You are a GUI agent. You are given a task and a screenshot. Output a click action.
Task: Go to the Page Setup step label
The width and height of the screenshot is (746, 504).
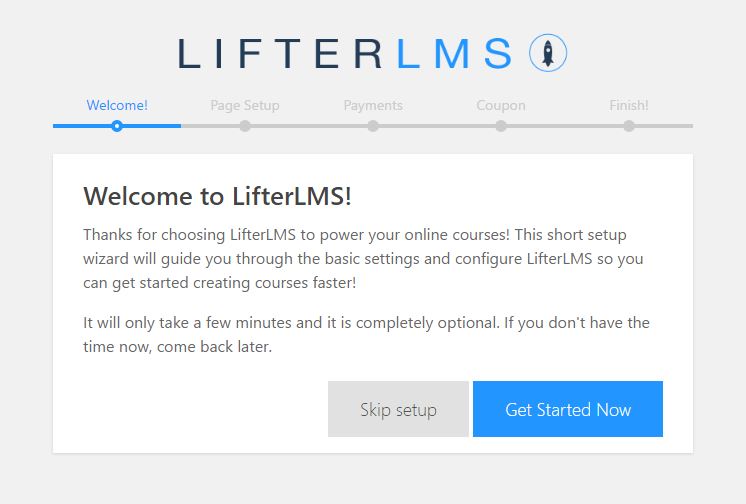click(x=245, y=105)
